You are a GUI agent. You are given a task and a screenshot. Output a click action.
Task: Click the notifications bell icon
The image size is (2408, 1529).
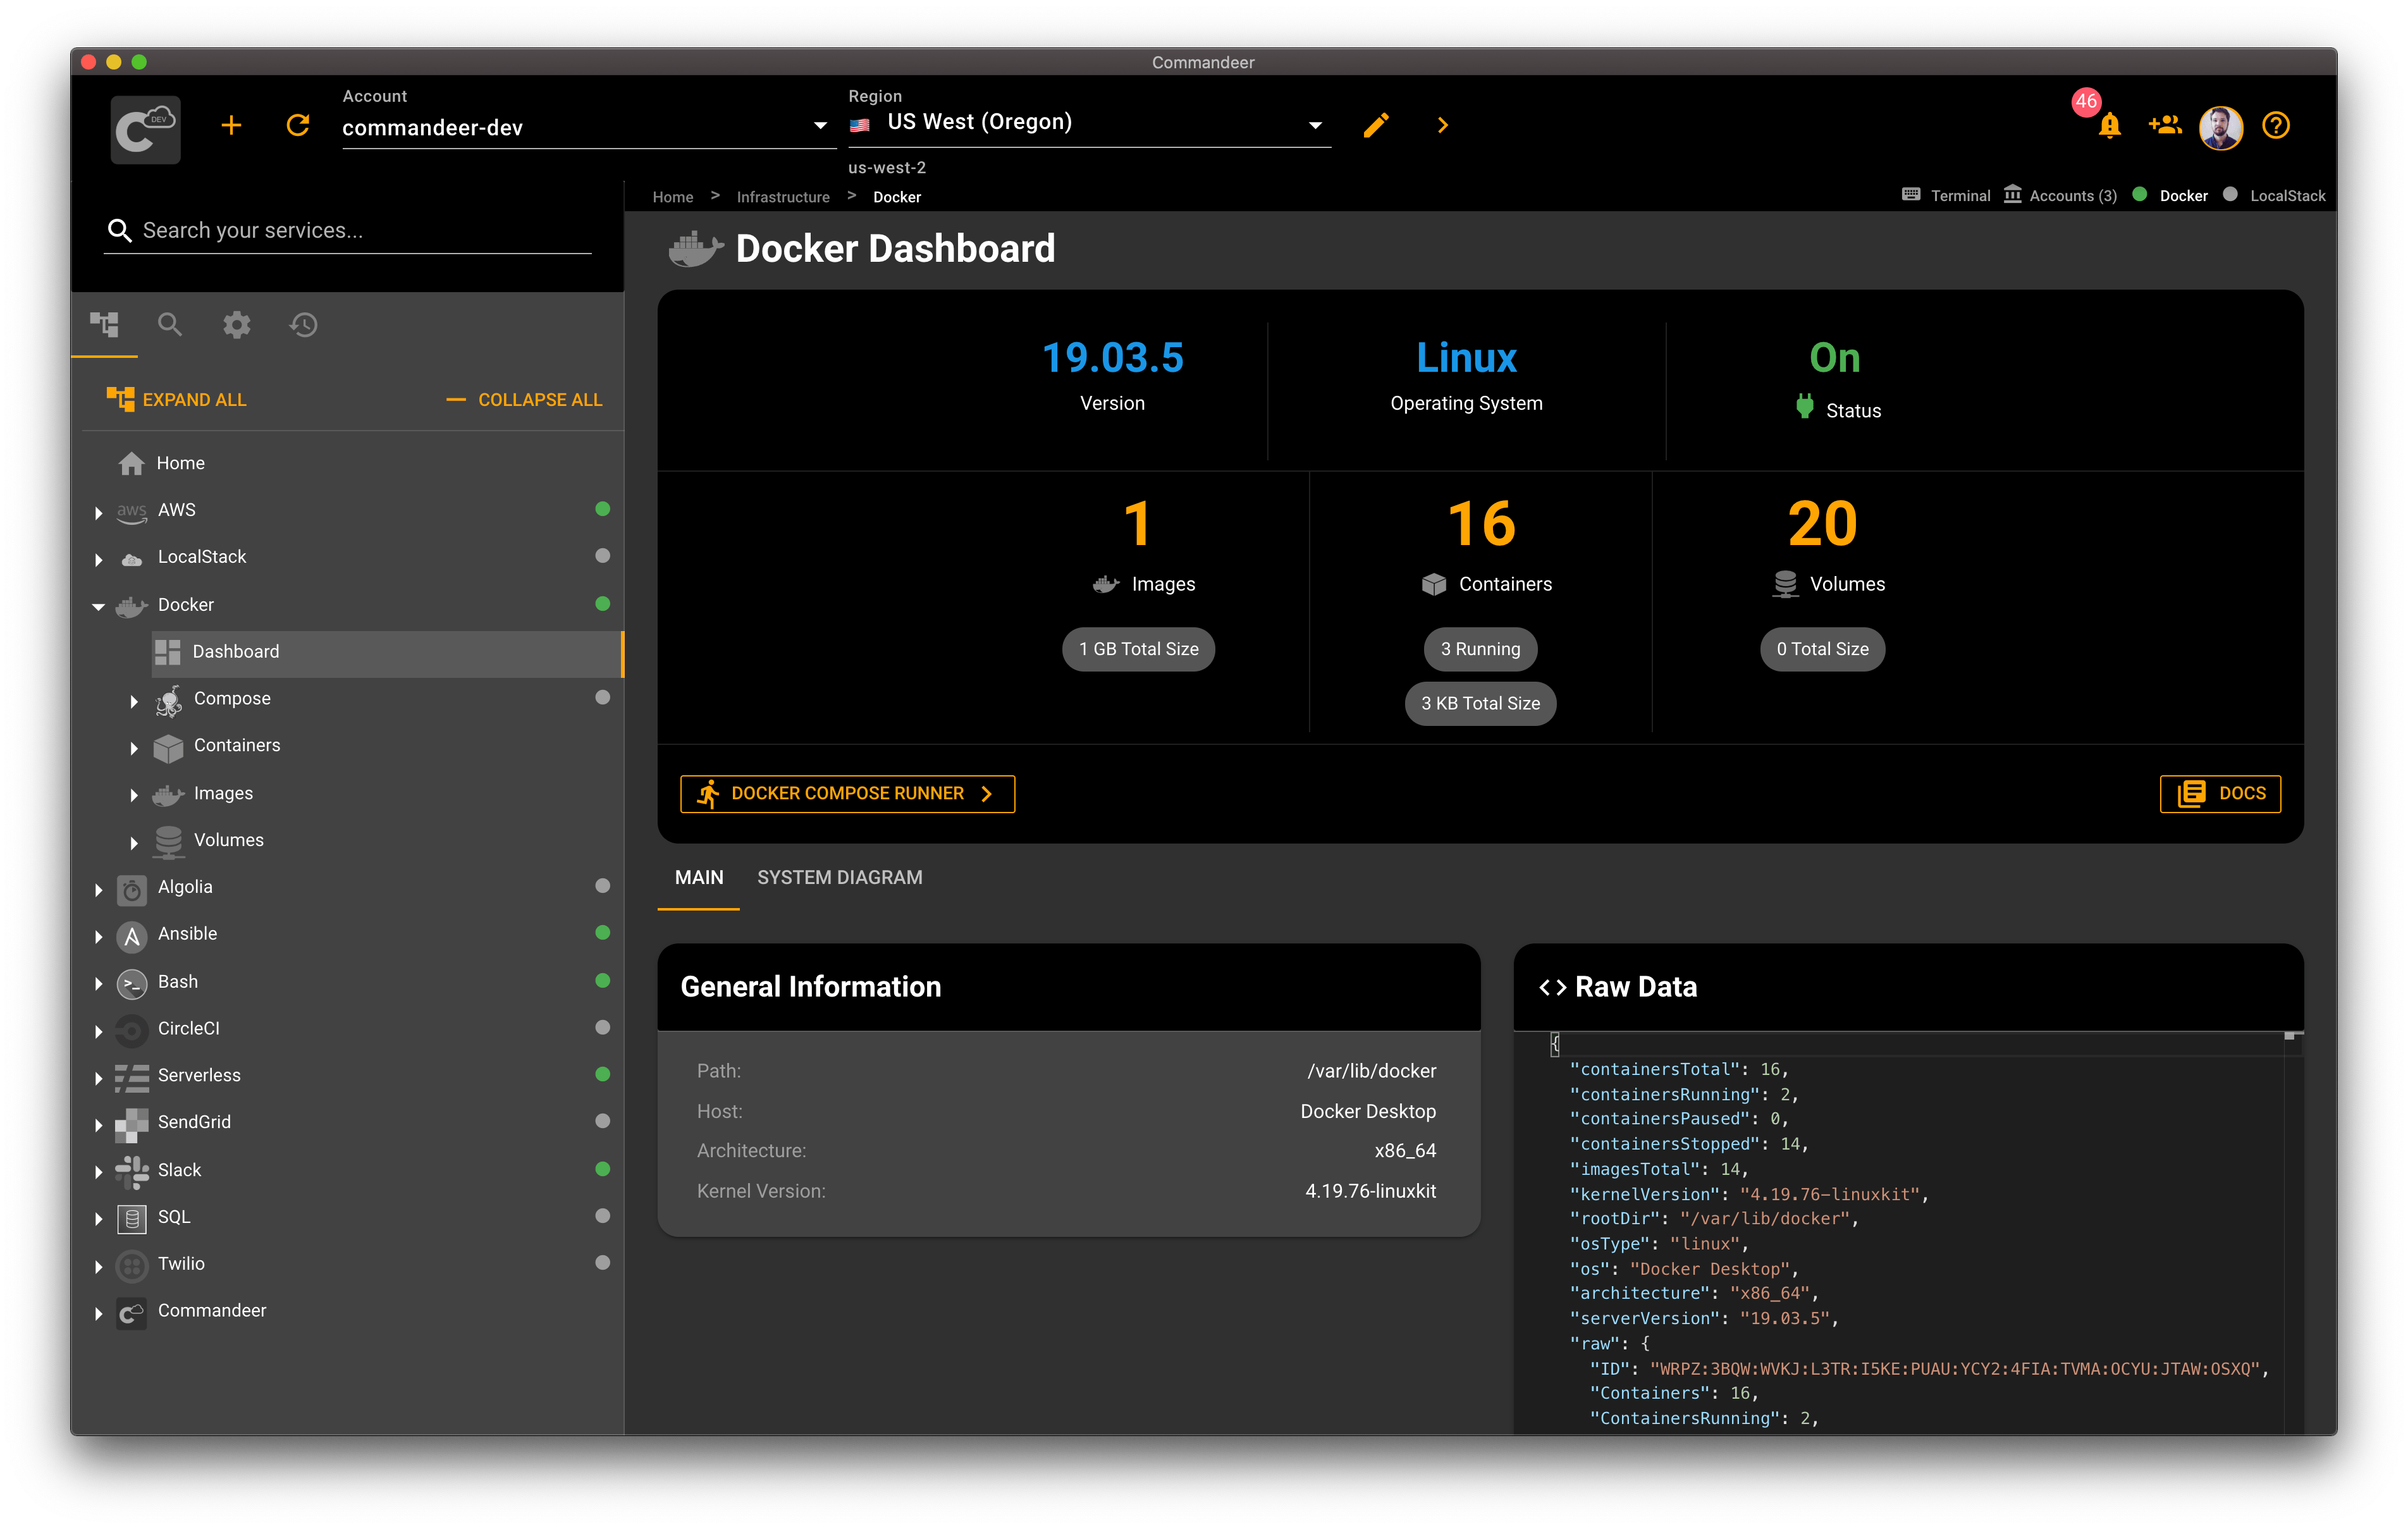click(x=2109, y=126)
